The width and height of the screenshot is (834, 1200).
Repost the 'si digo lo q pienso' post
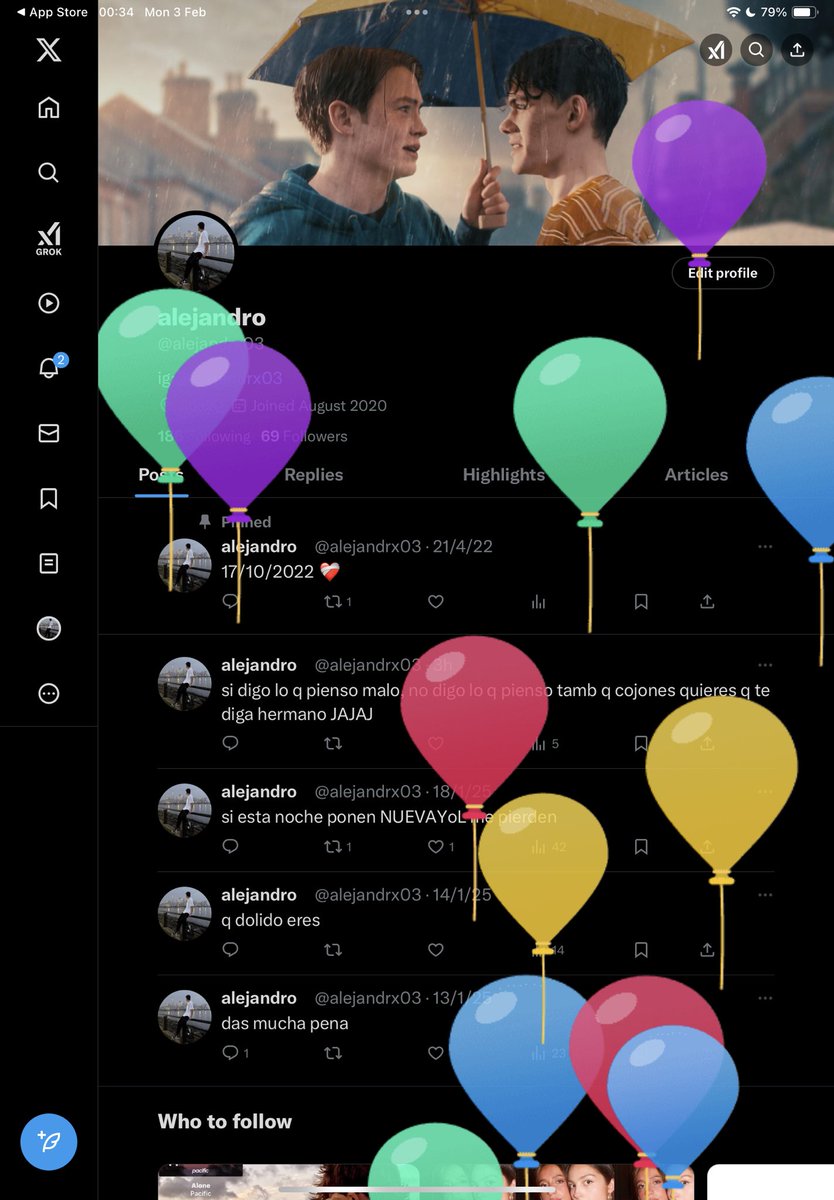coord(333,743)
